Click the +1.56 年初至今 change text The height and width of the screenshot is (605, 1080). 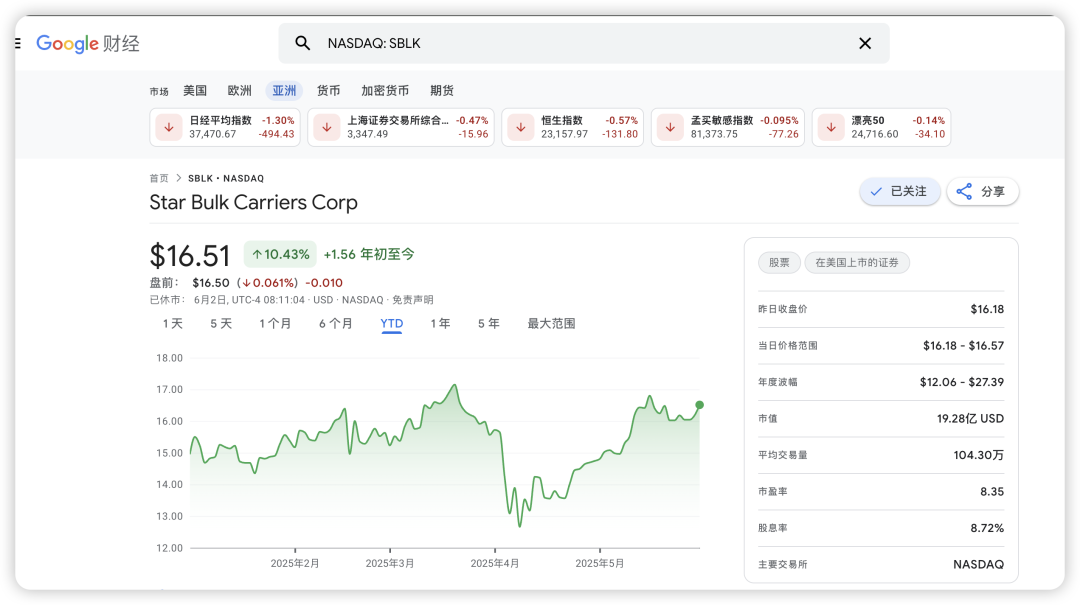pyautogui.click(x=369, y=254)
